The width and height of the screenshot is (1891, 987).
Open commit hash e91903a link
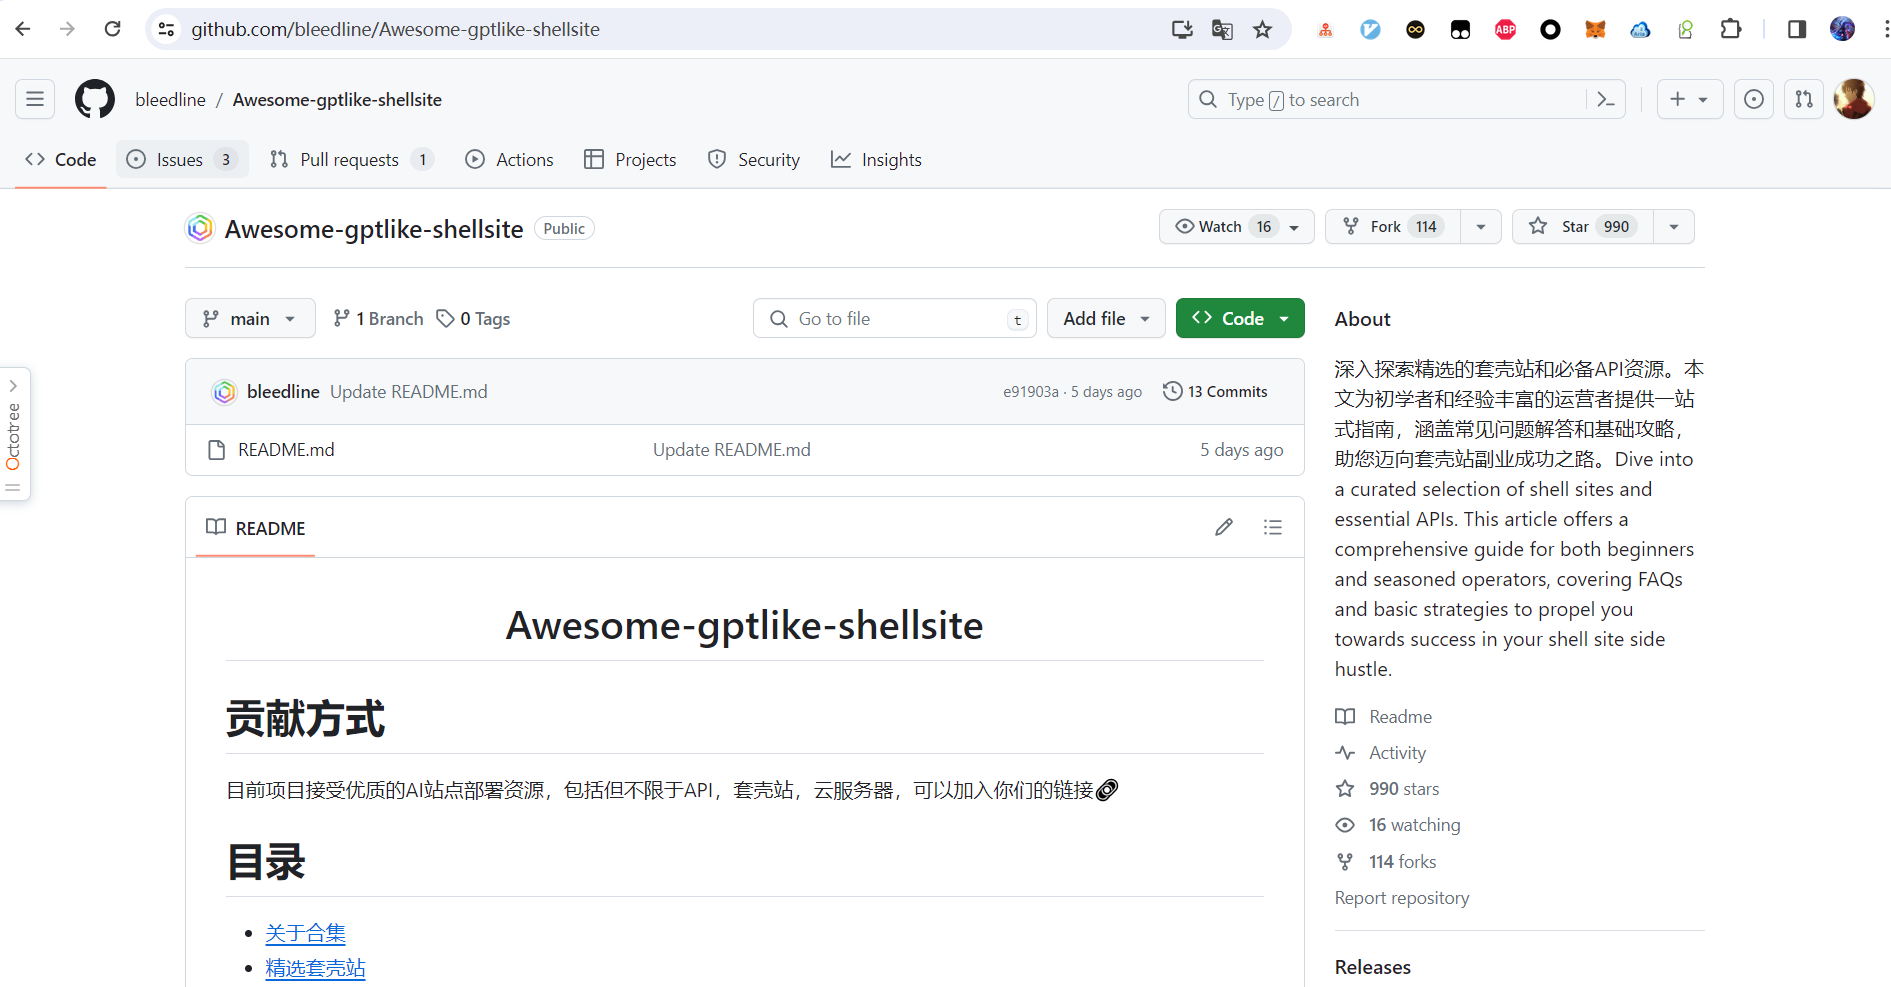(x=1030, y=392)
